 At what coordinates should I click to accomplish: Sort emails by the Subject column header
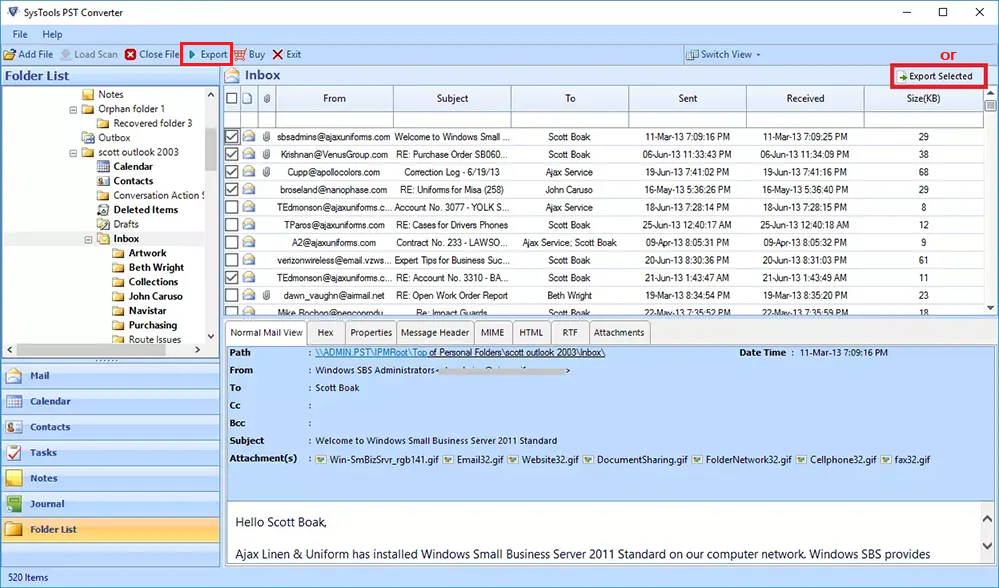452,99
